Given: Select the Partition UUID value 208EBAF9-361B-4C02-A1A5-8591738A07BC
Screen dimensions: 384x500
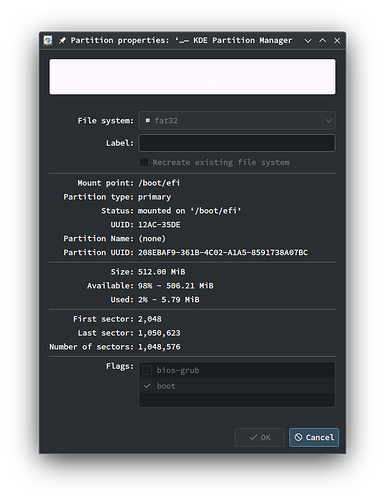Looking at the screenshot, I should [x=223, y=253].
